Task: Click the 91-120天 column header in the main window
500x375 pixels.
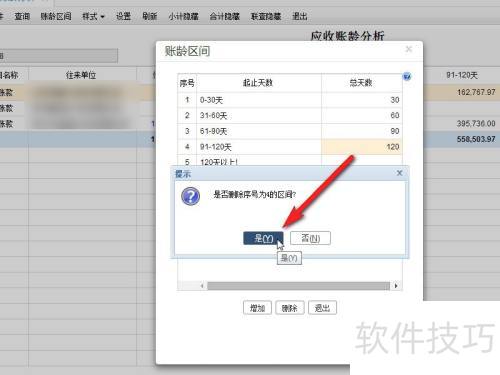Action: point(462,75)
